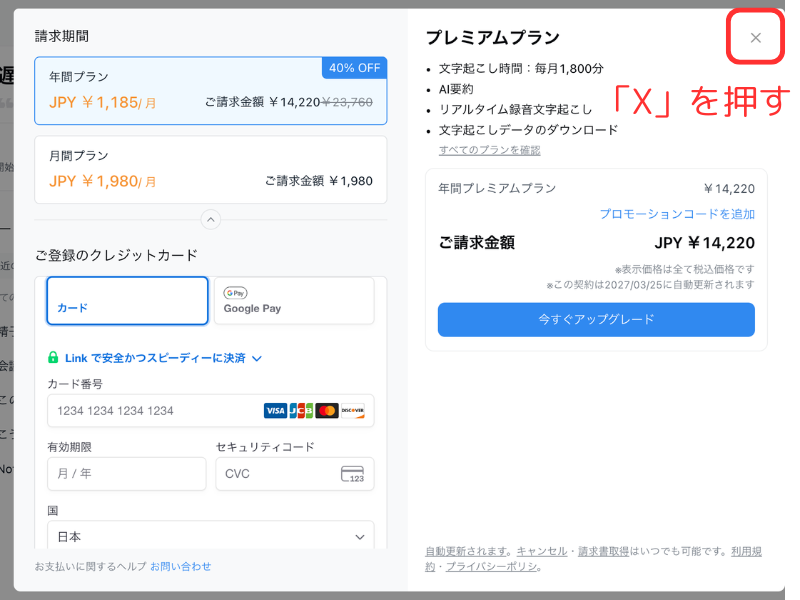Click the 有効期限 expiry date field

(126, 474)
